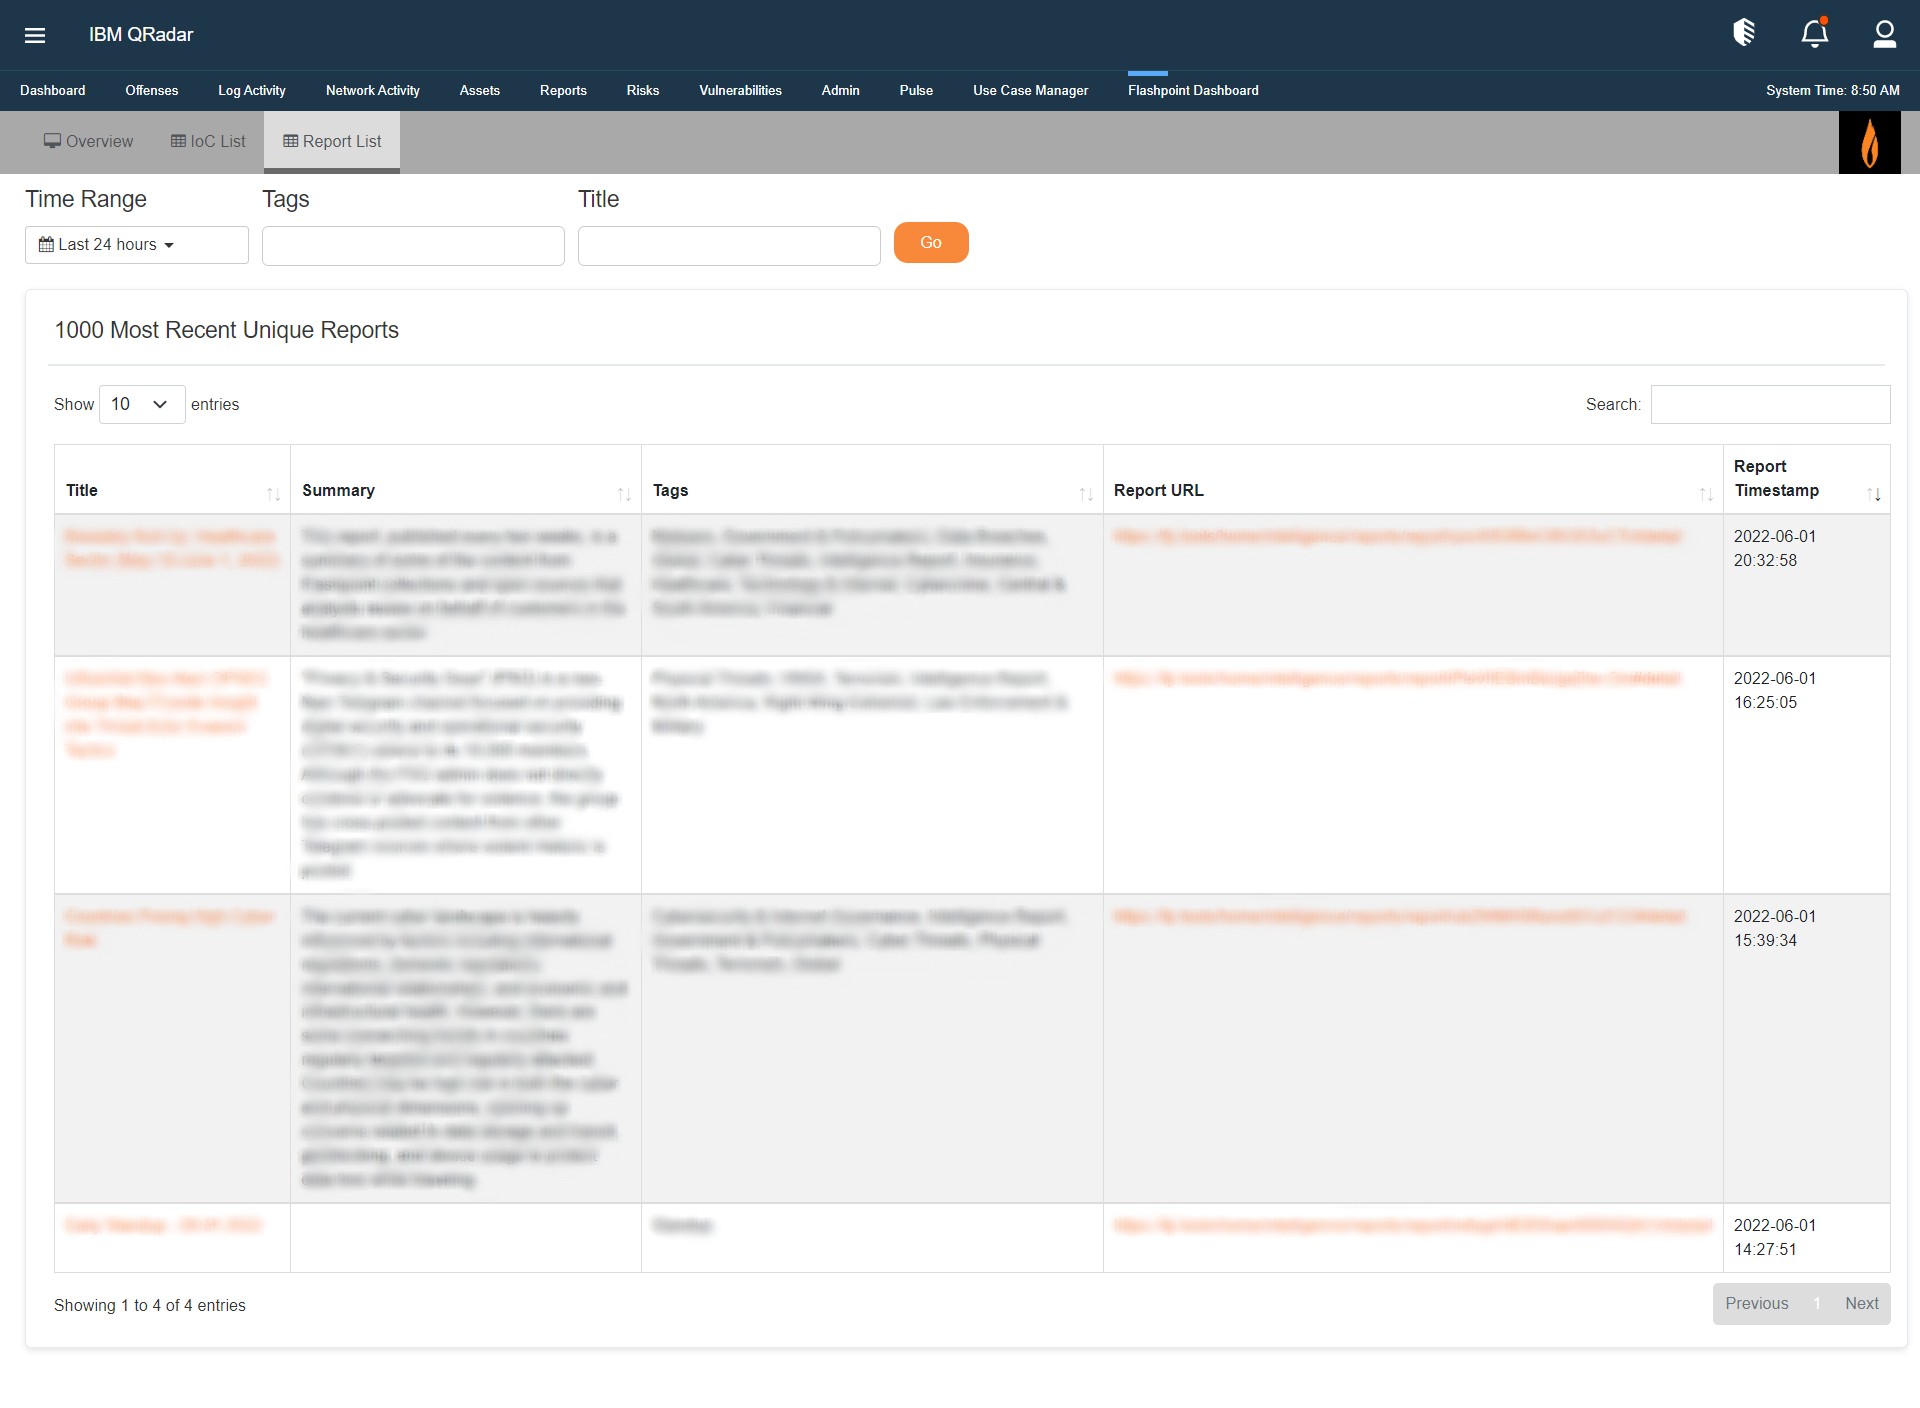This screenshot has width=1920, height=1408.
Task: Click the orange Go button
Action: tap(931, 243)
